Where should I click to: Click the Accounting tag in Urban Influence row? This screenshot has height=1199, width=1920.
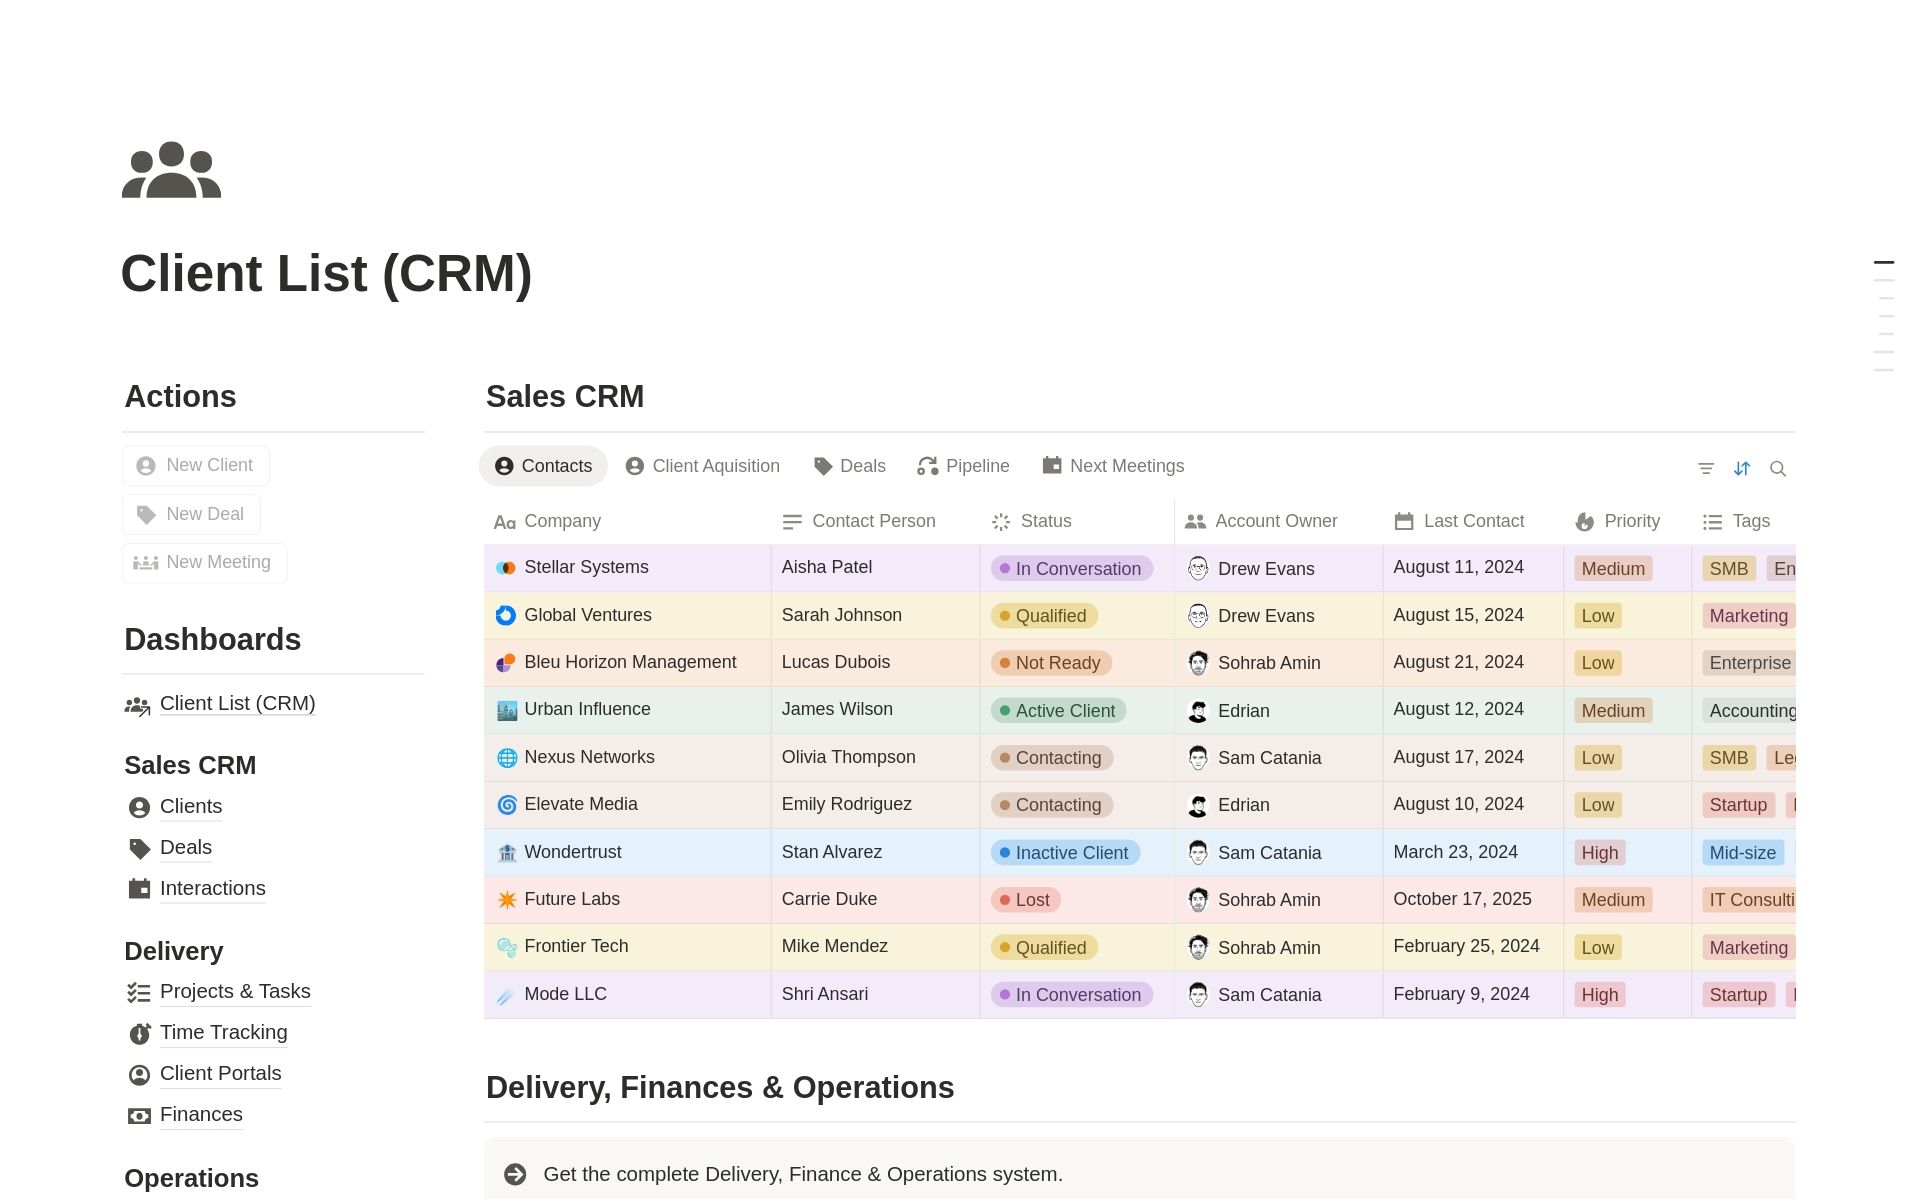pyautogui.click(x=1750, y=711)
